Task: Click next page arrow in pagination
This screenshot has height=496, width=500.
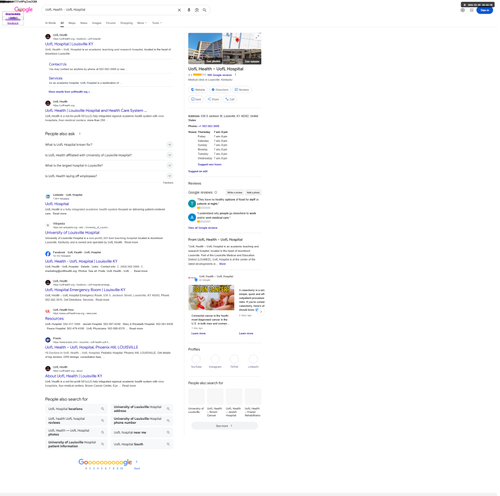Action: [137, 462]
